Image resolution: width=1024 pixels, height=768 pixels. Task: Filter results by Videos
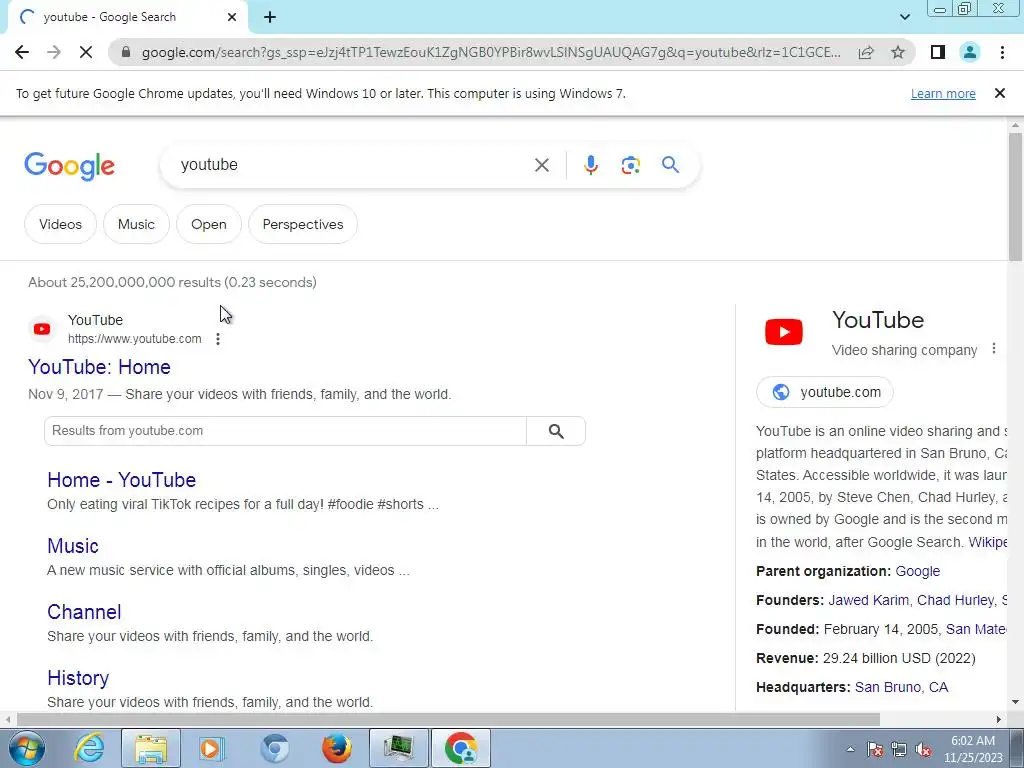tap(60, 224)
